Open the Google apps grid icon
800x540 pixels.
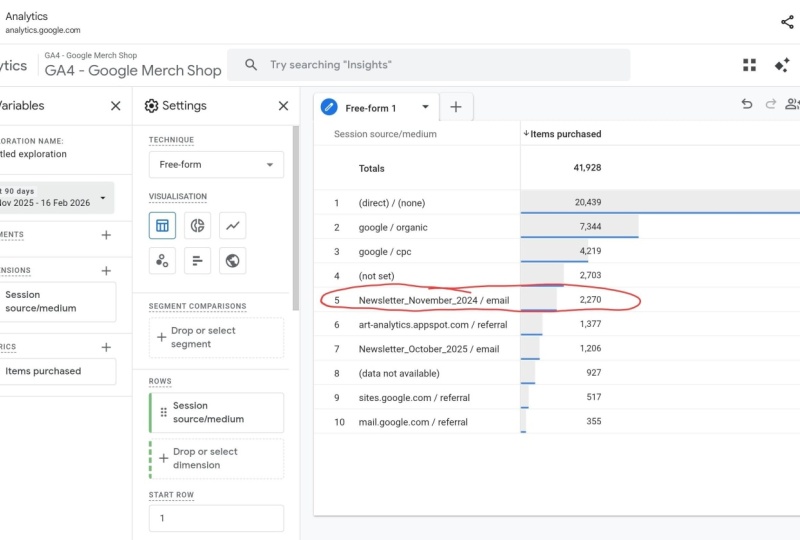point(749,65)
